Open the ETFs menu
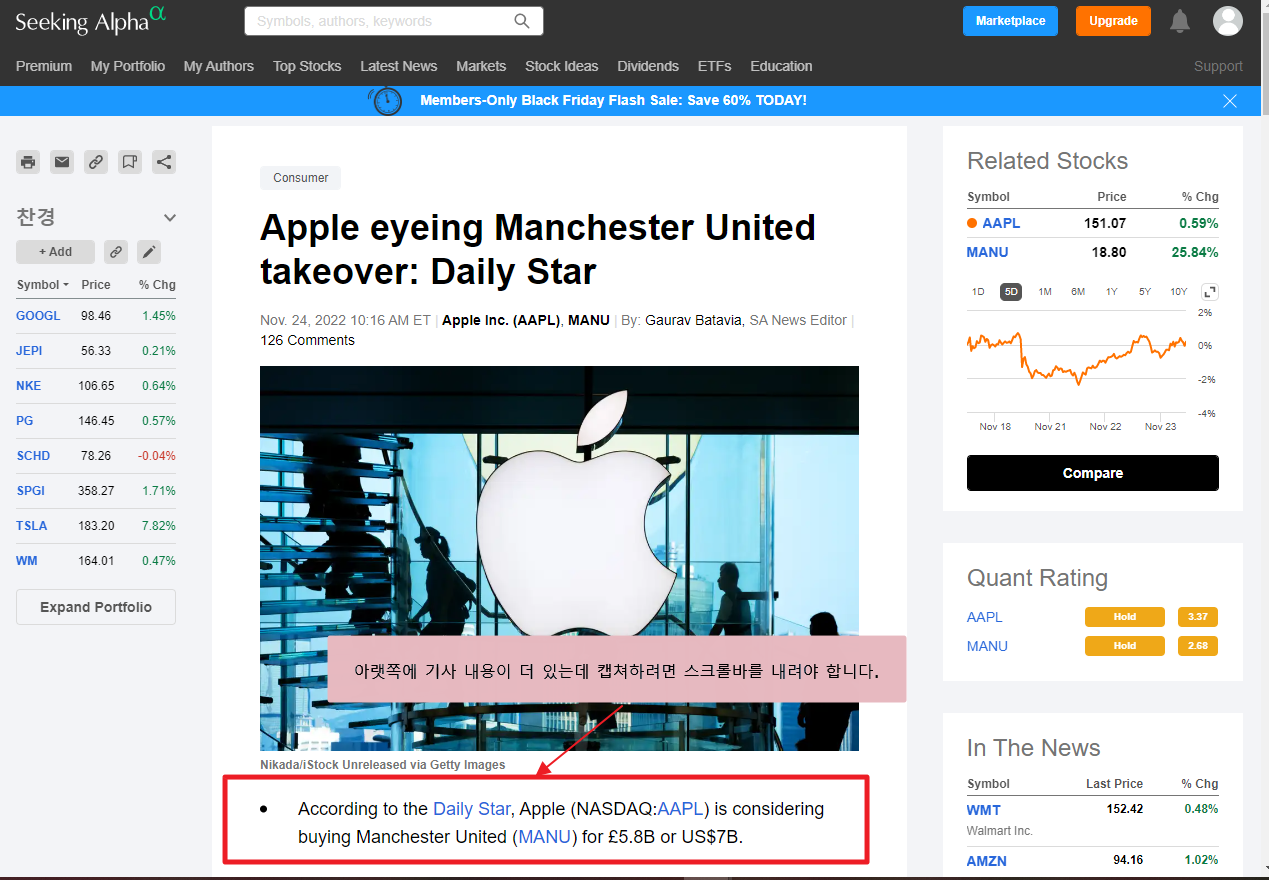This screenshot has width=1269, height=880. tap(715, 66)
